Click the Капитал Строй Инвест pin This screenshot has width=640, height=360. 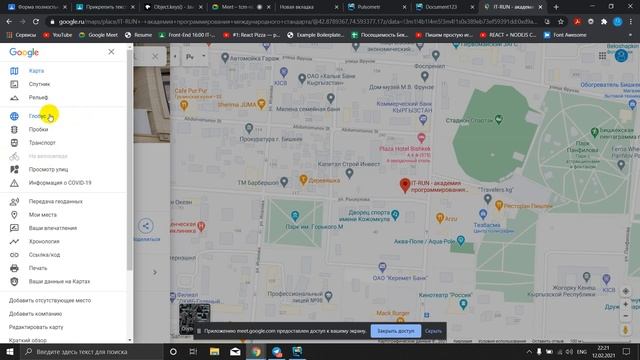click(349, 173)
